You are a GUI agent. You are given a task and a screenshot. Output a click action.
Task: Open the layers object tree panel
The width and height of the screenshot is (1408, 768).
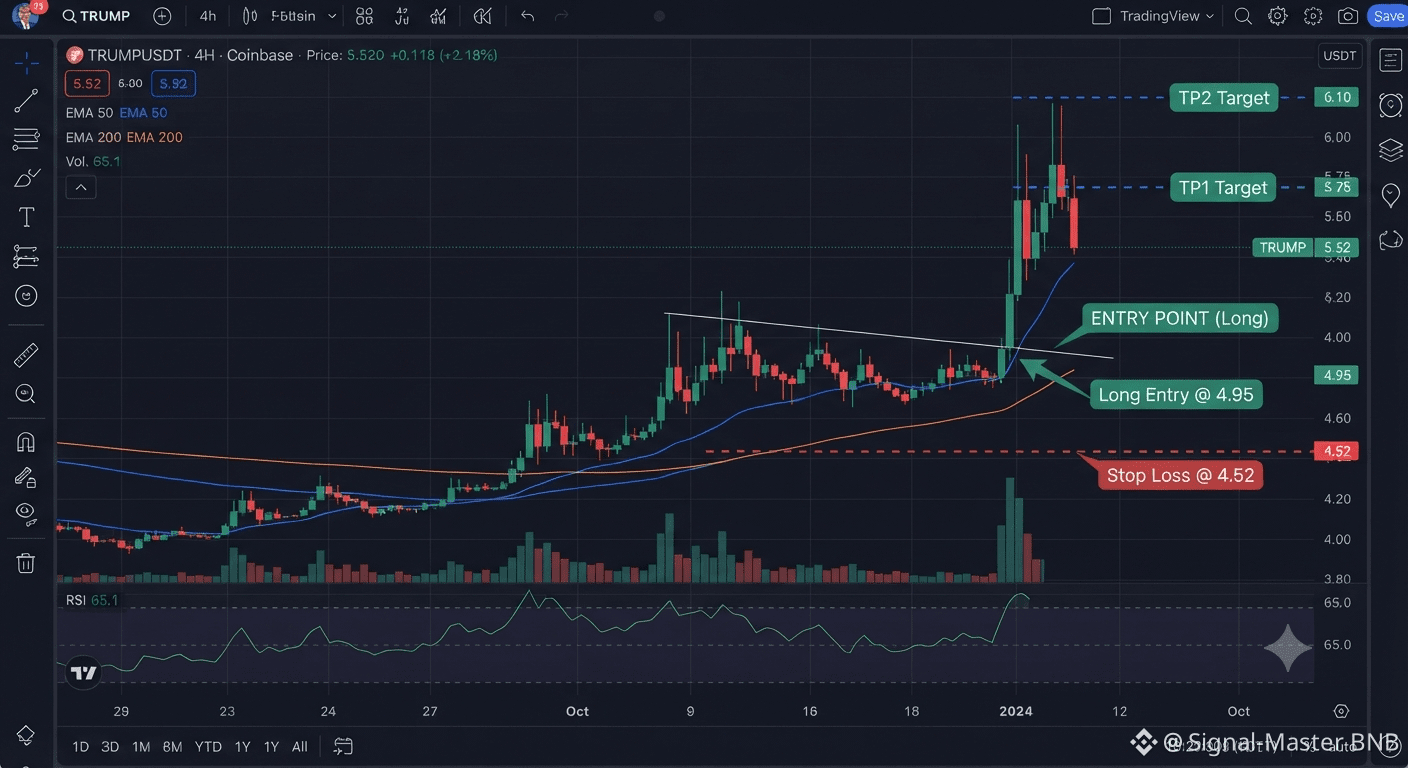1390,150
